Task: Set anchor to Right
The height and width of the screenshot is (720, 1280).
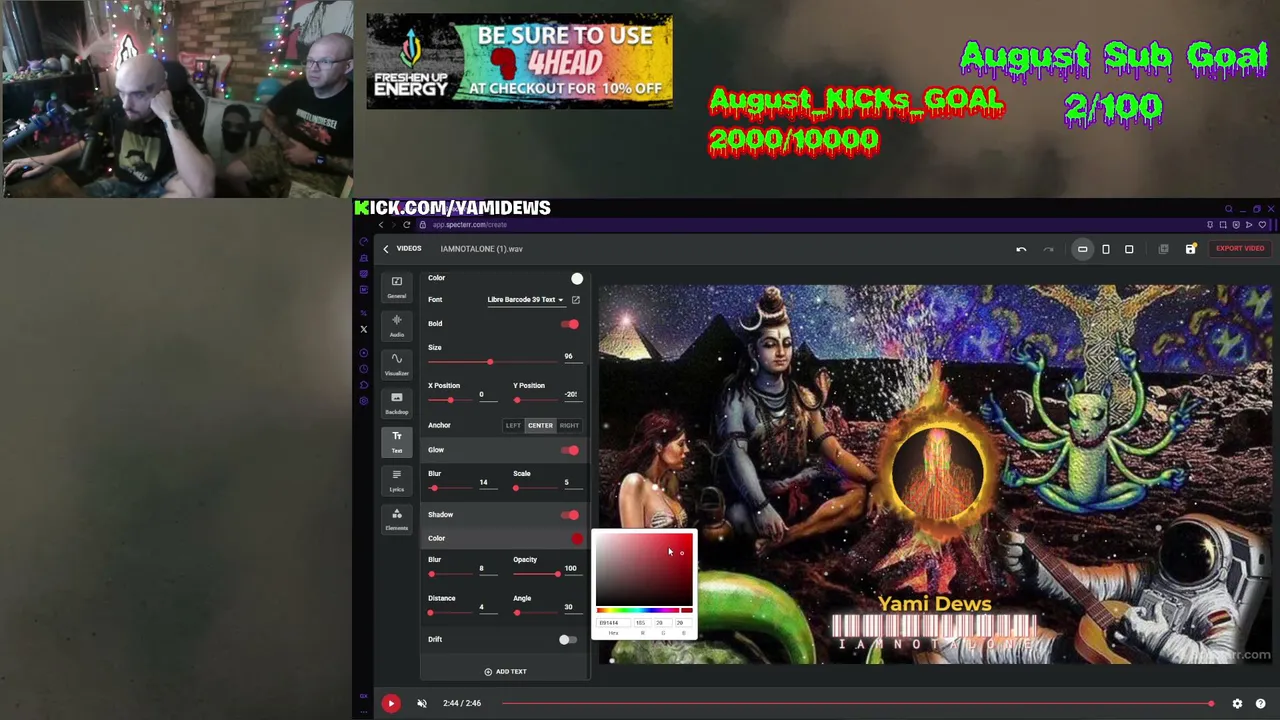Action: pos(569,426)
